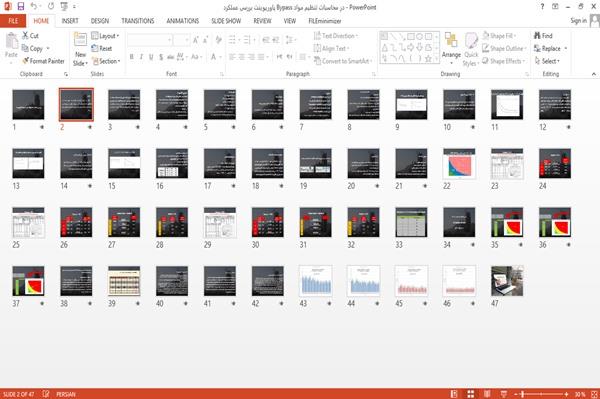This screenshot has width=600, height=399.
Task: Expand the Section dropdown
Action: [x=106, y=61]
